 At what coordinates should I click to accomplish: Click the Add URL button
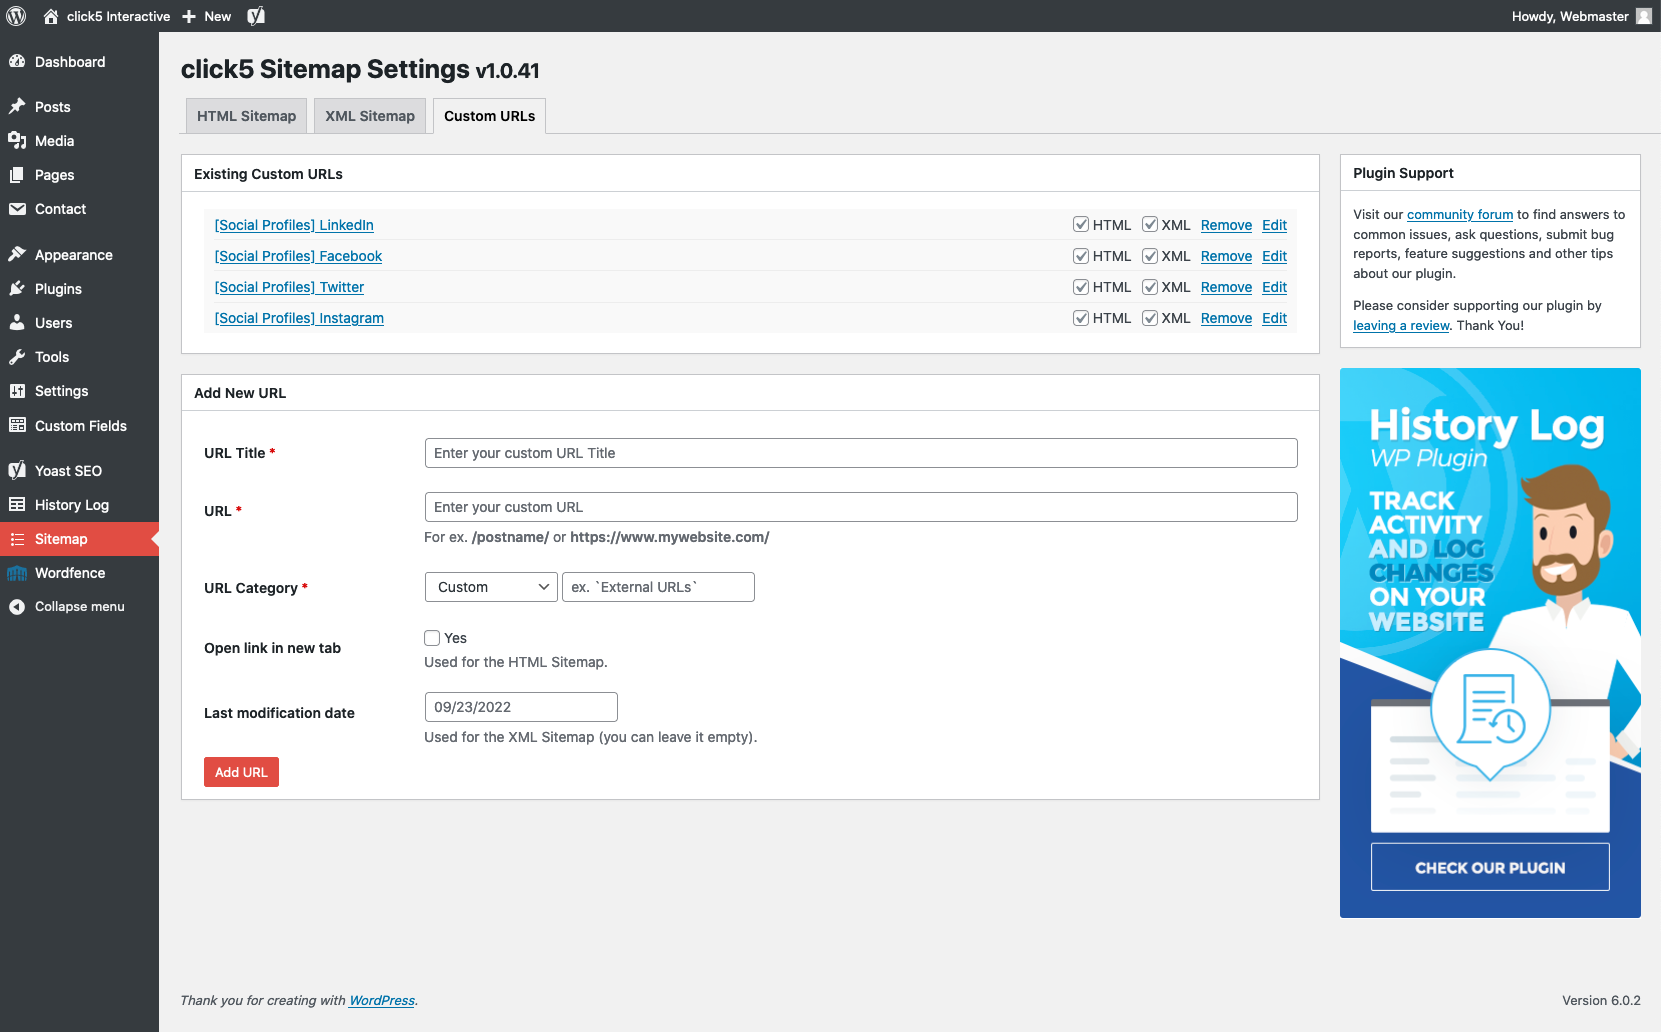241,772
